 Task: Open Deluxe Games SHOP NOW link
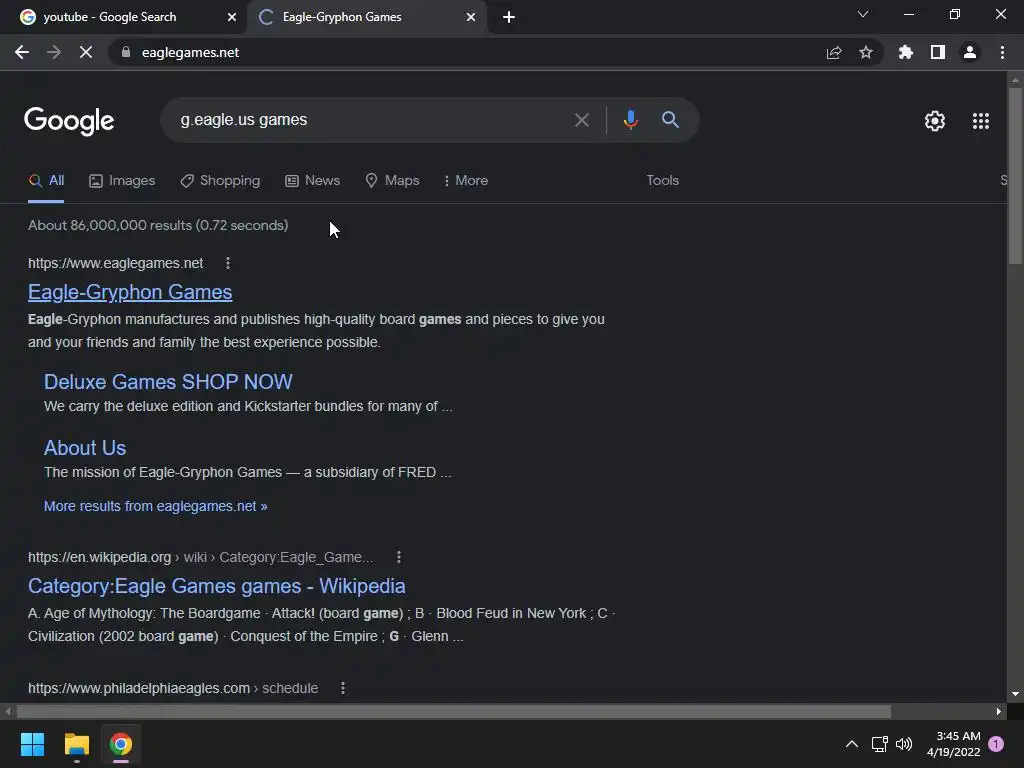pyautogui.click(x=168, y=382)
